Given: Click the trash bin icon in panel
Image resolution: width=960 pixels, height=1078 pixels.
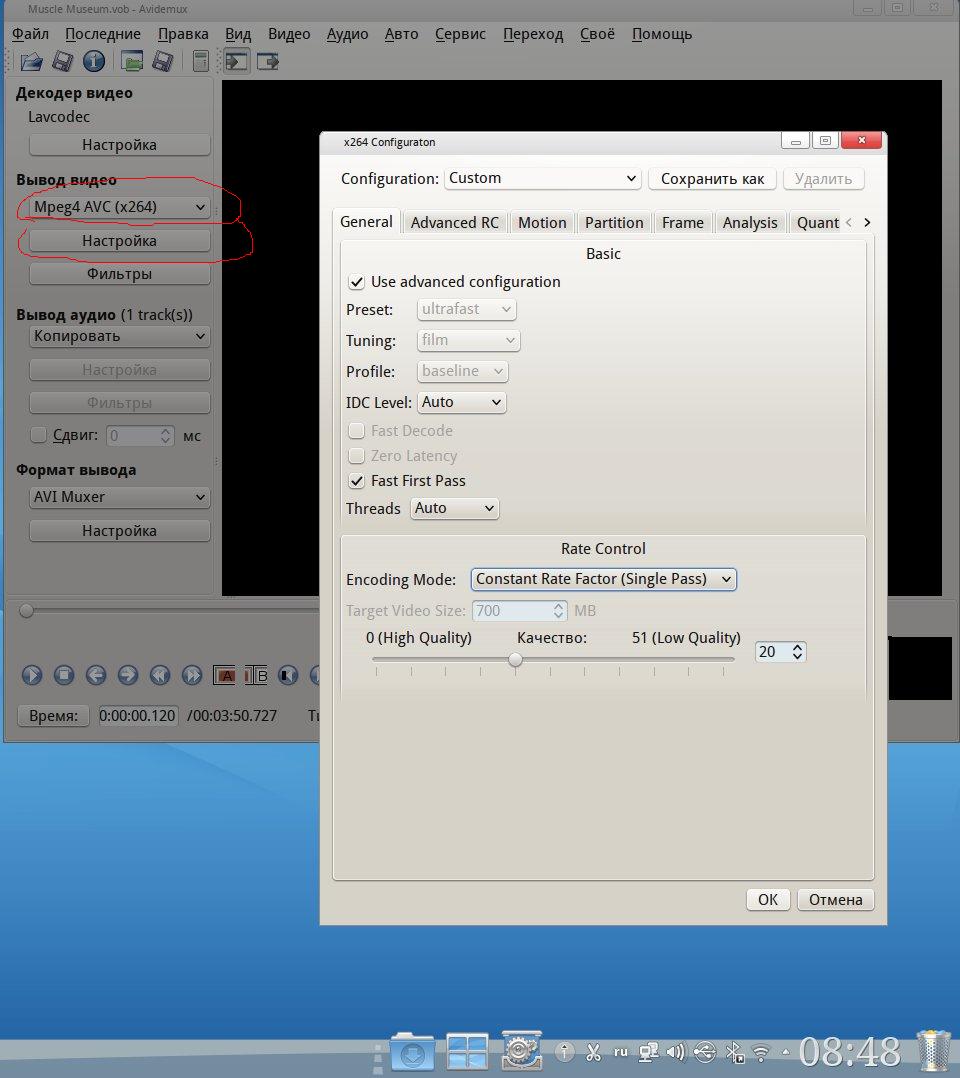Looking at the screenshot, I should pyautogui.click(x=933, y=1051).
